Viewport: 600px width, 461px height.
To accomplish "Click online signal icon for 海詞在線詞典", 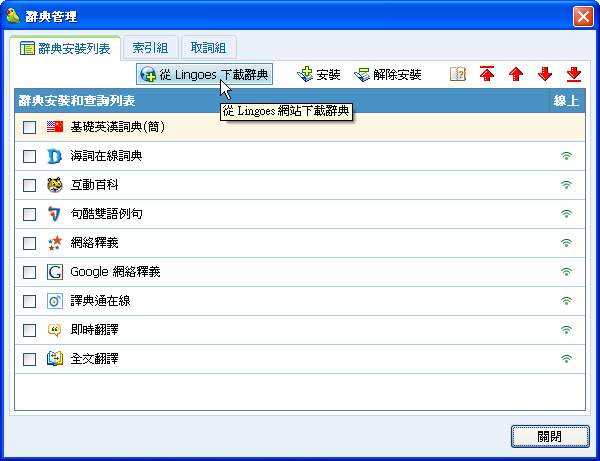I will coord(566,156).
